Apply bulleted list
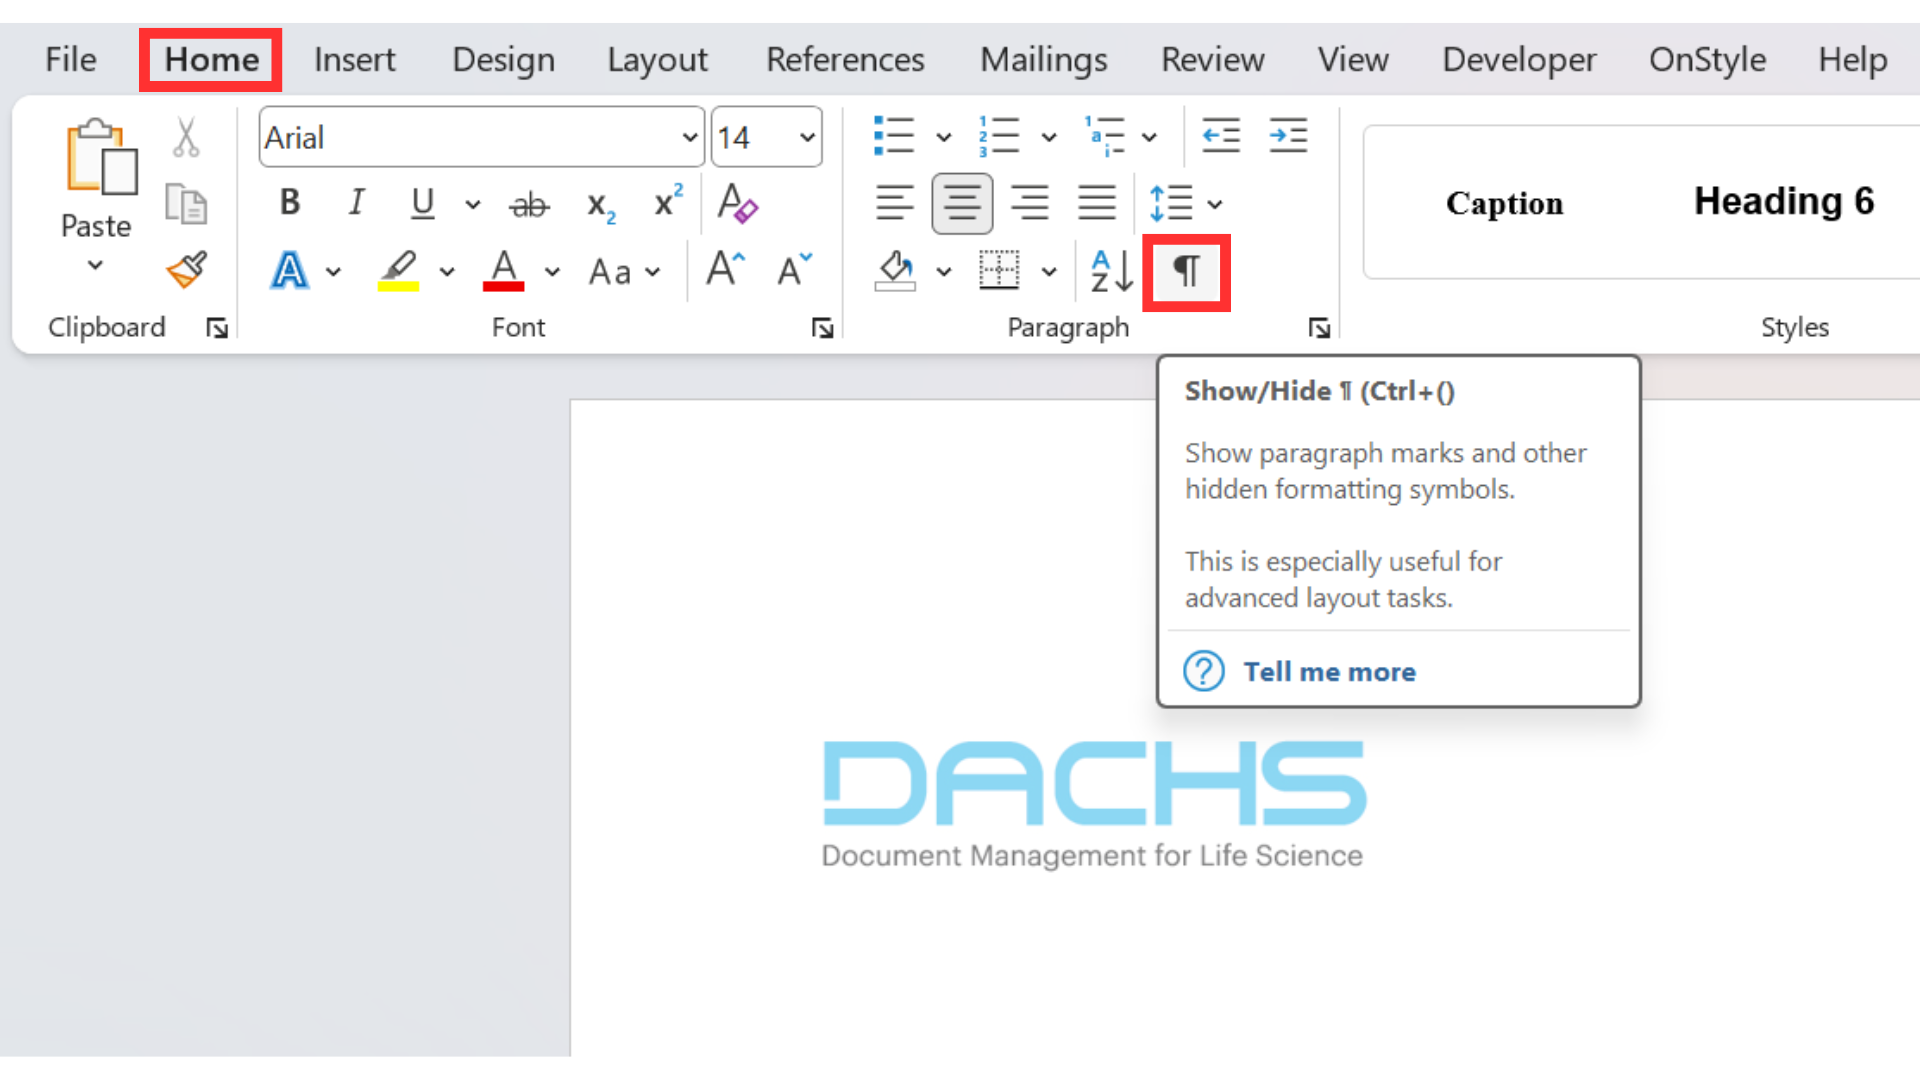Viewport: 1920px width, 1080px height. point(893,136)
